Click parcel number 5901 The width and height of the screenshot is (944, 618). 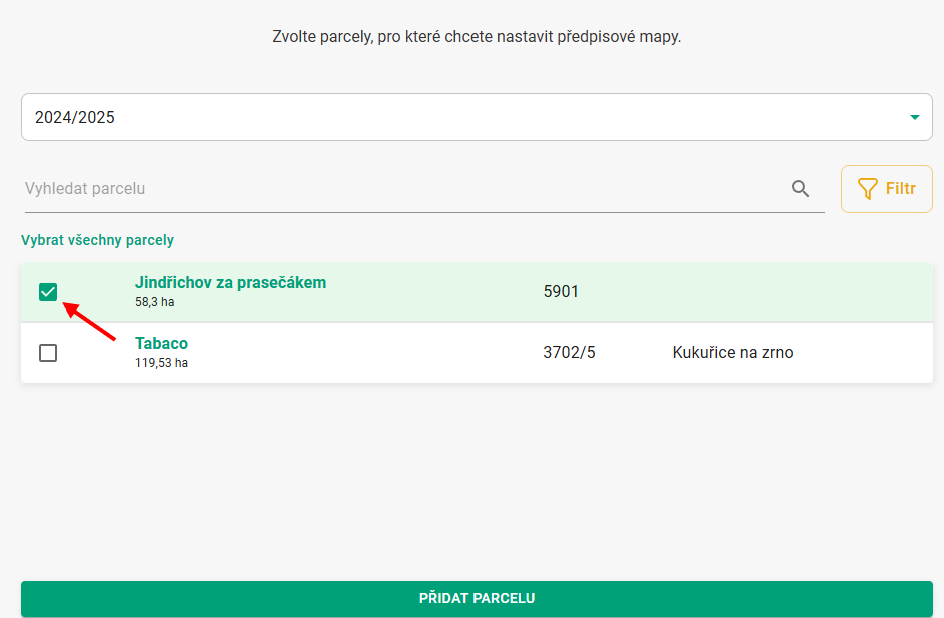tap(561, 292)
